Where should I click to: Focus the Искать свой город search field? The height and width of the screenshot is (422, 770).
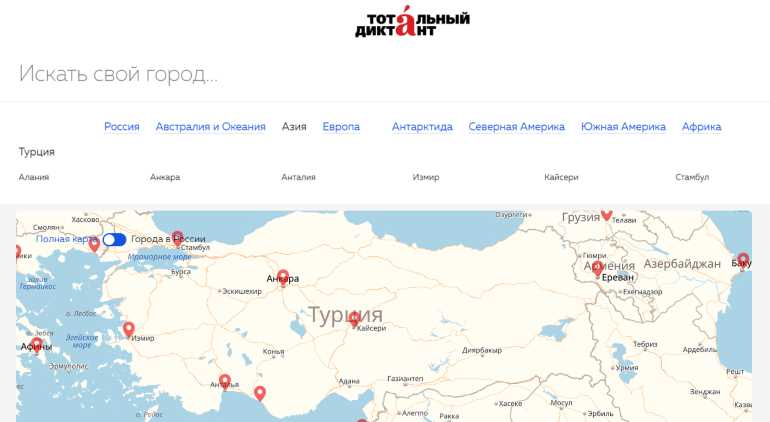(x=300, y=74)
